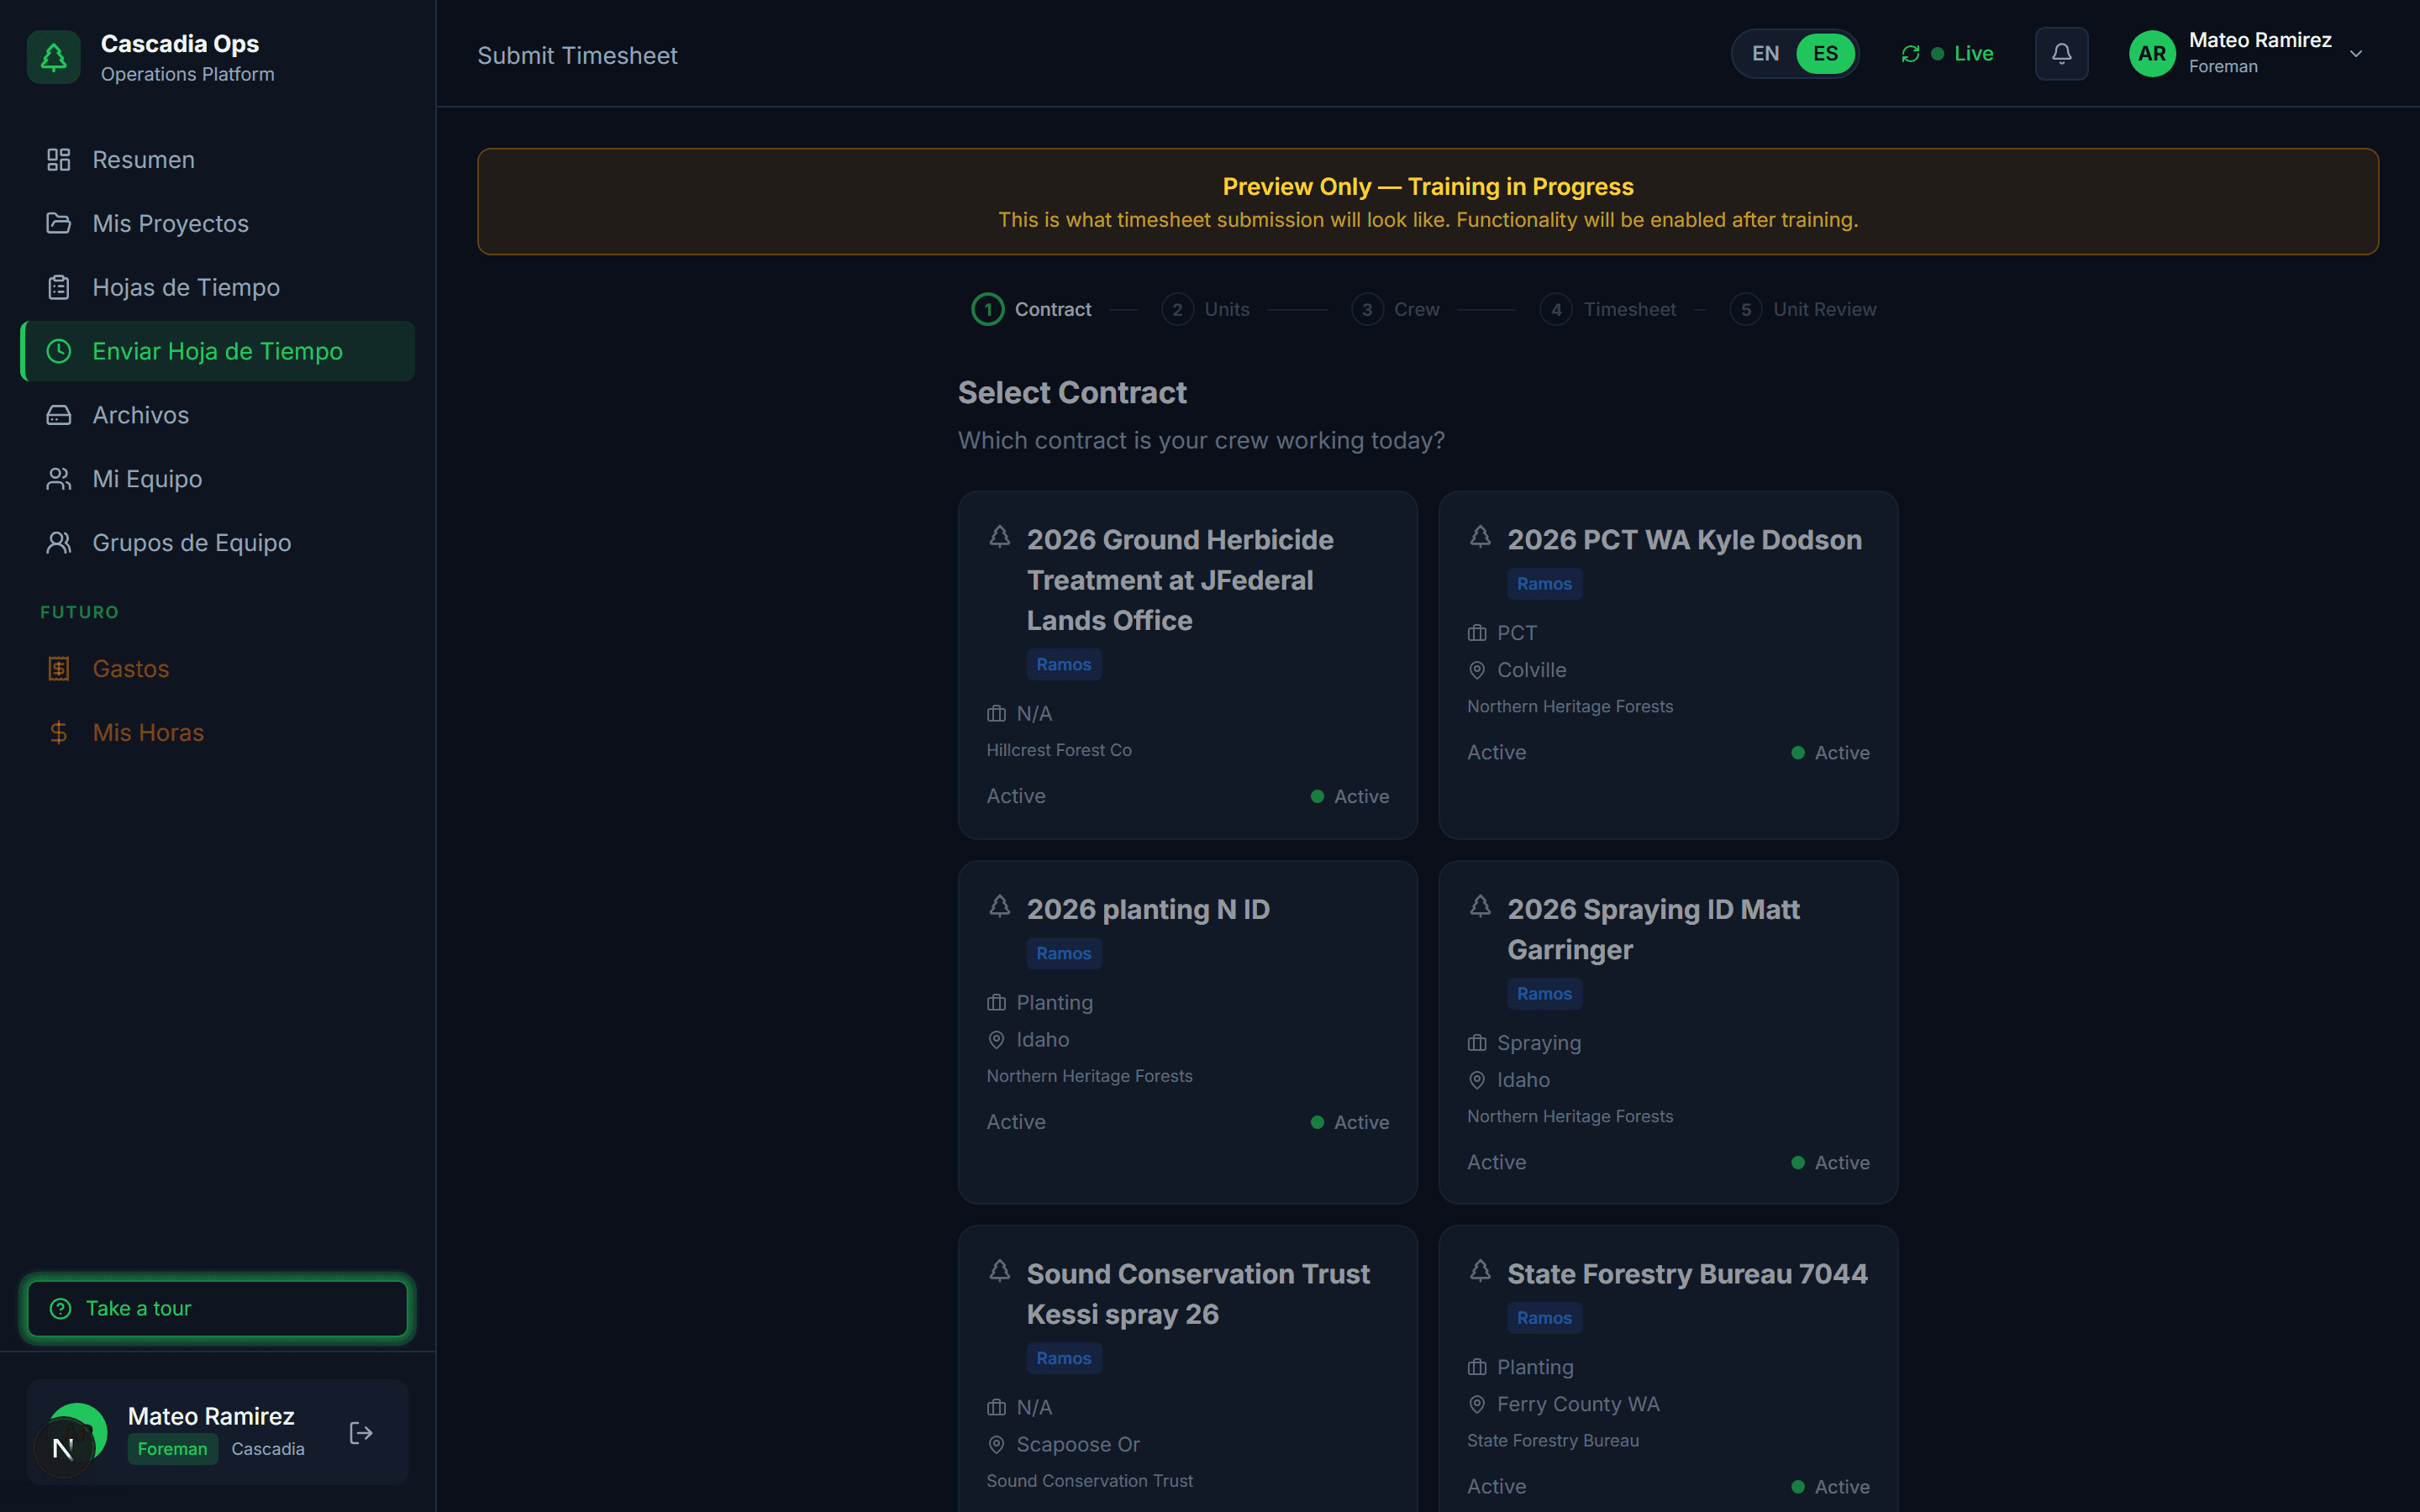Click the briefcase icon beside PCT
Screen dimensions: 2420x1512
pos(1477,633)
